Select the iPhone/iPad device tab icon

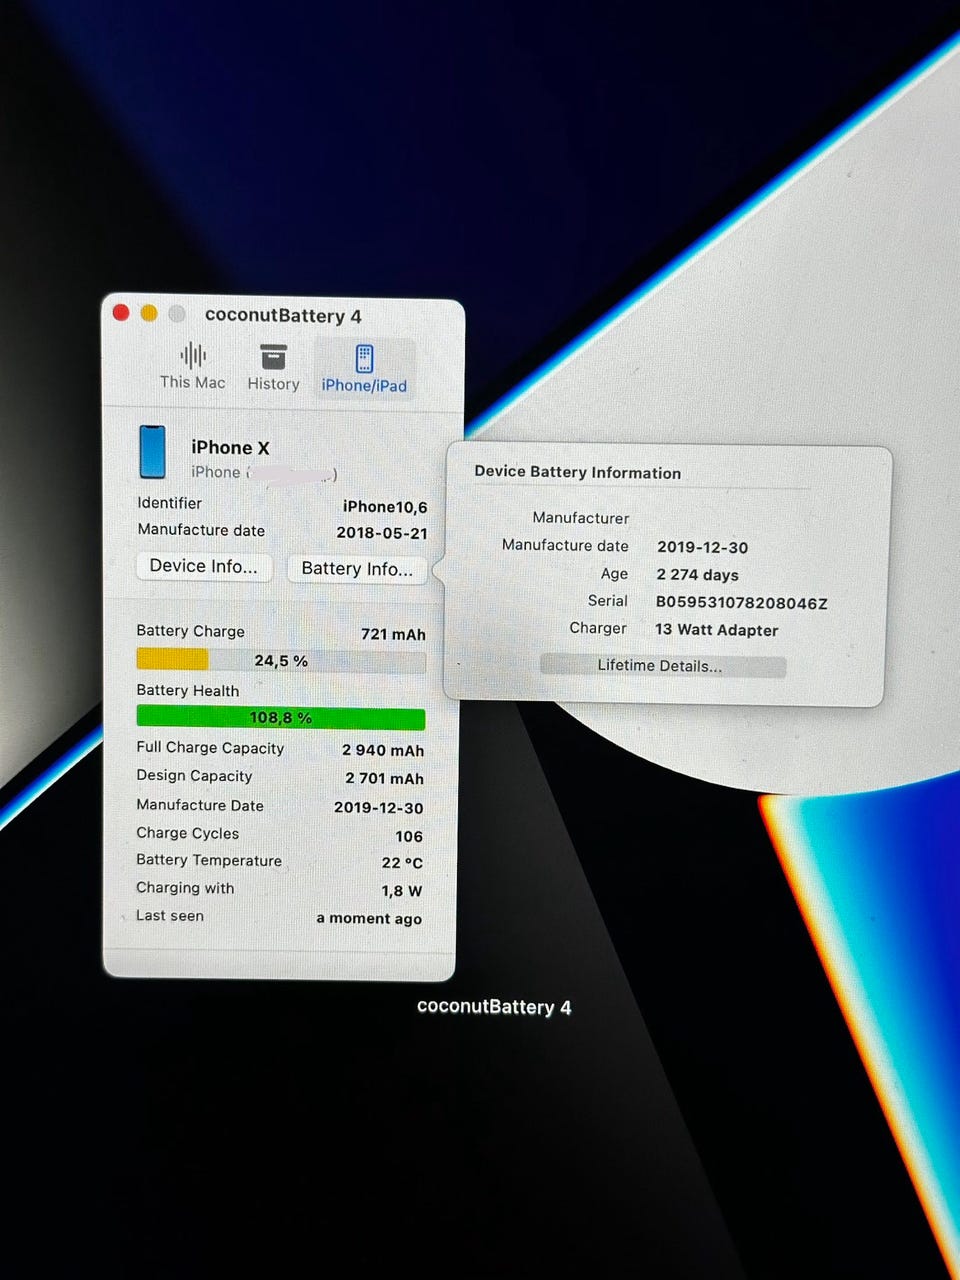tap(364, 358)
